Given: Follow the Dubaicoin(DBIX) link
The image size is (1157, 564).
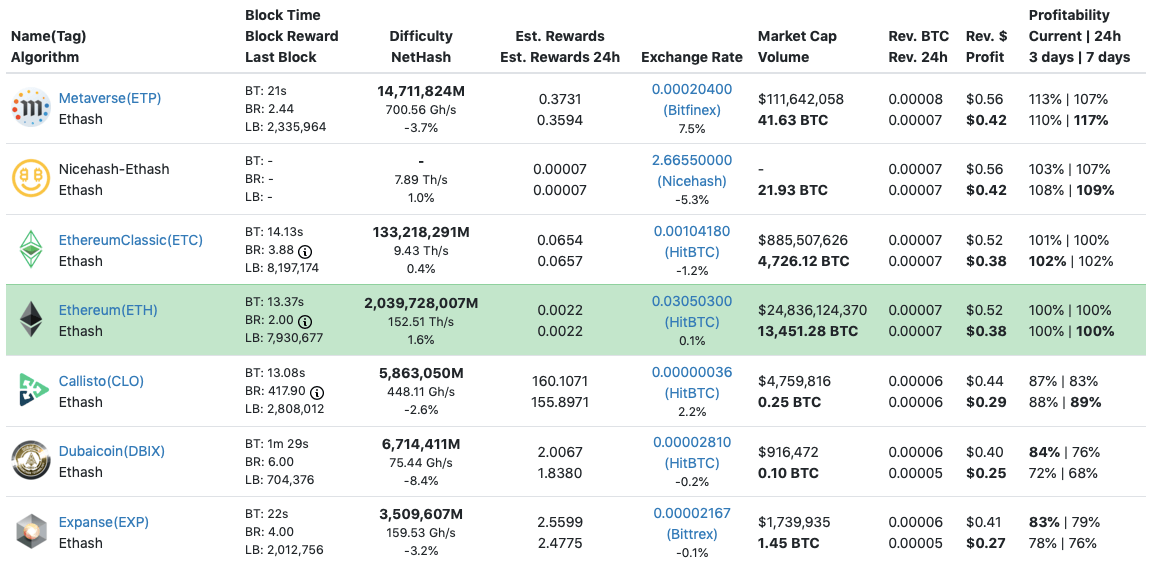Looking at the screenshot, I should click(x=112, y=451).
